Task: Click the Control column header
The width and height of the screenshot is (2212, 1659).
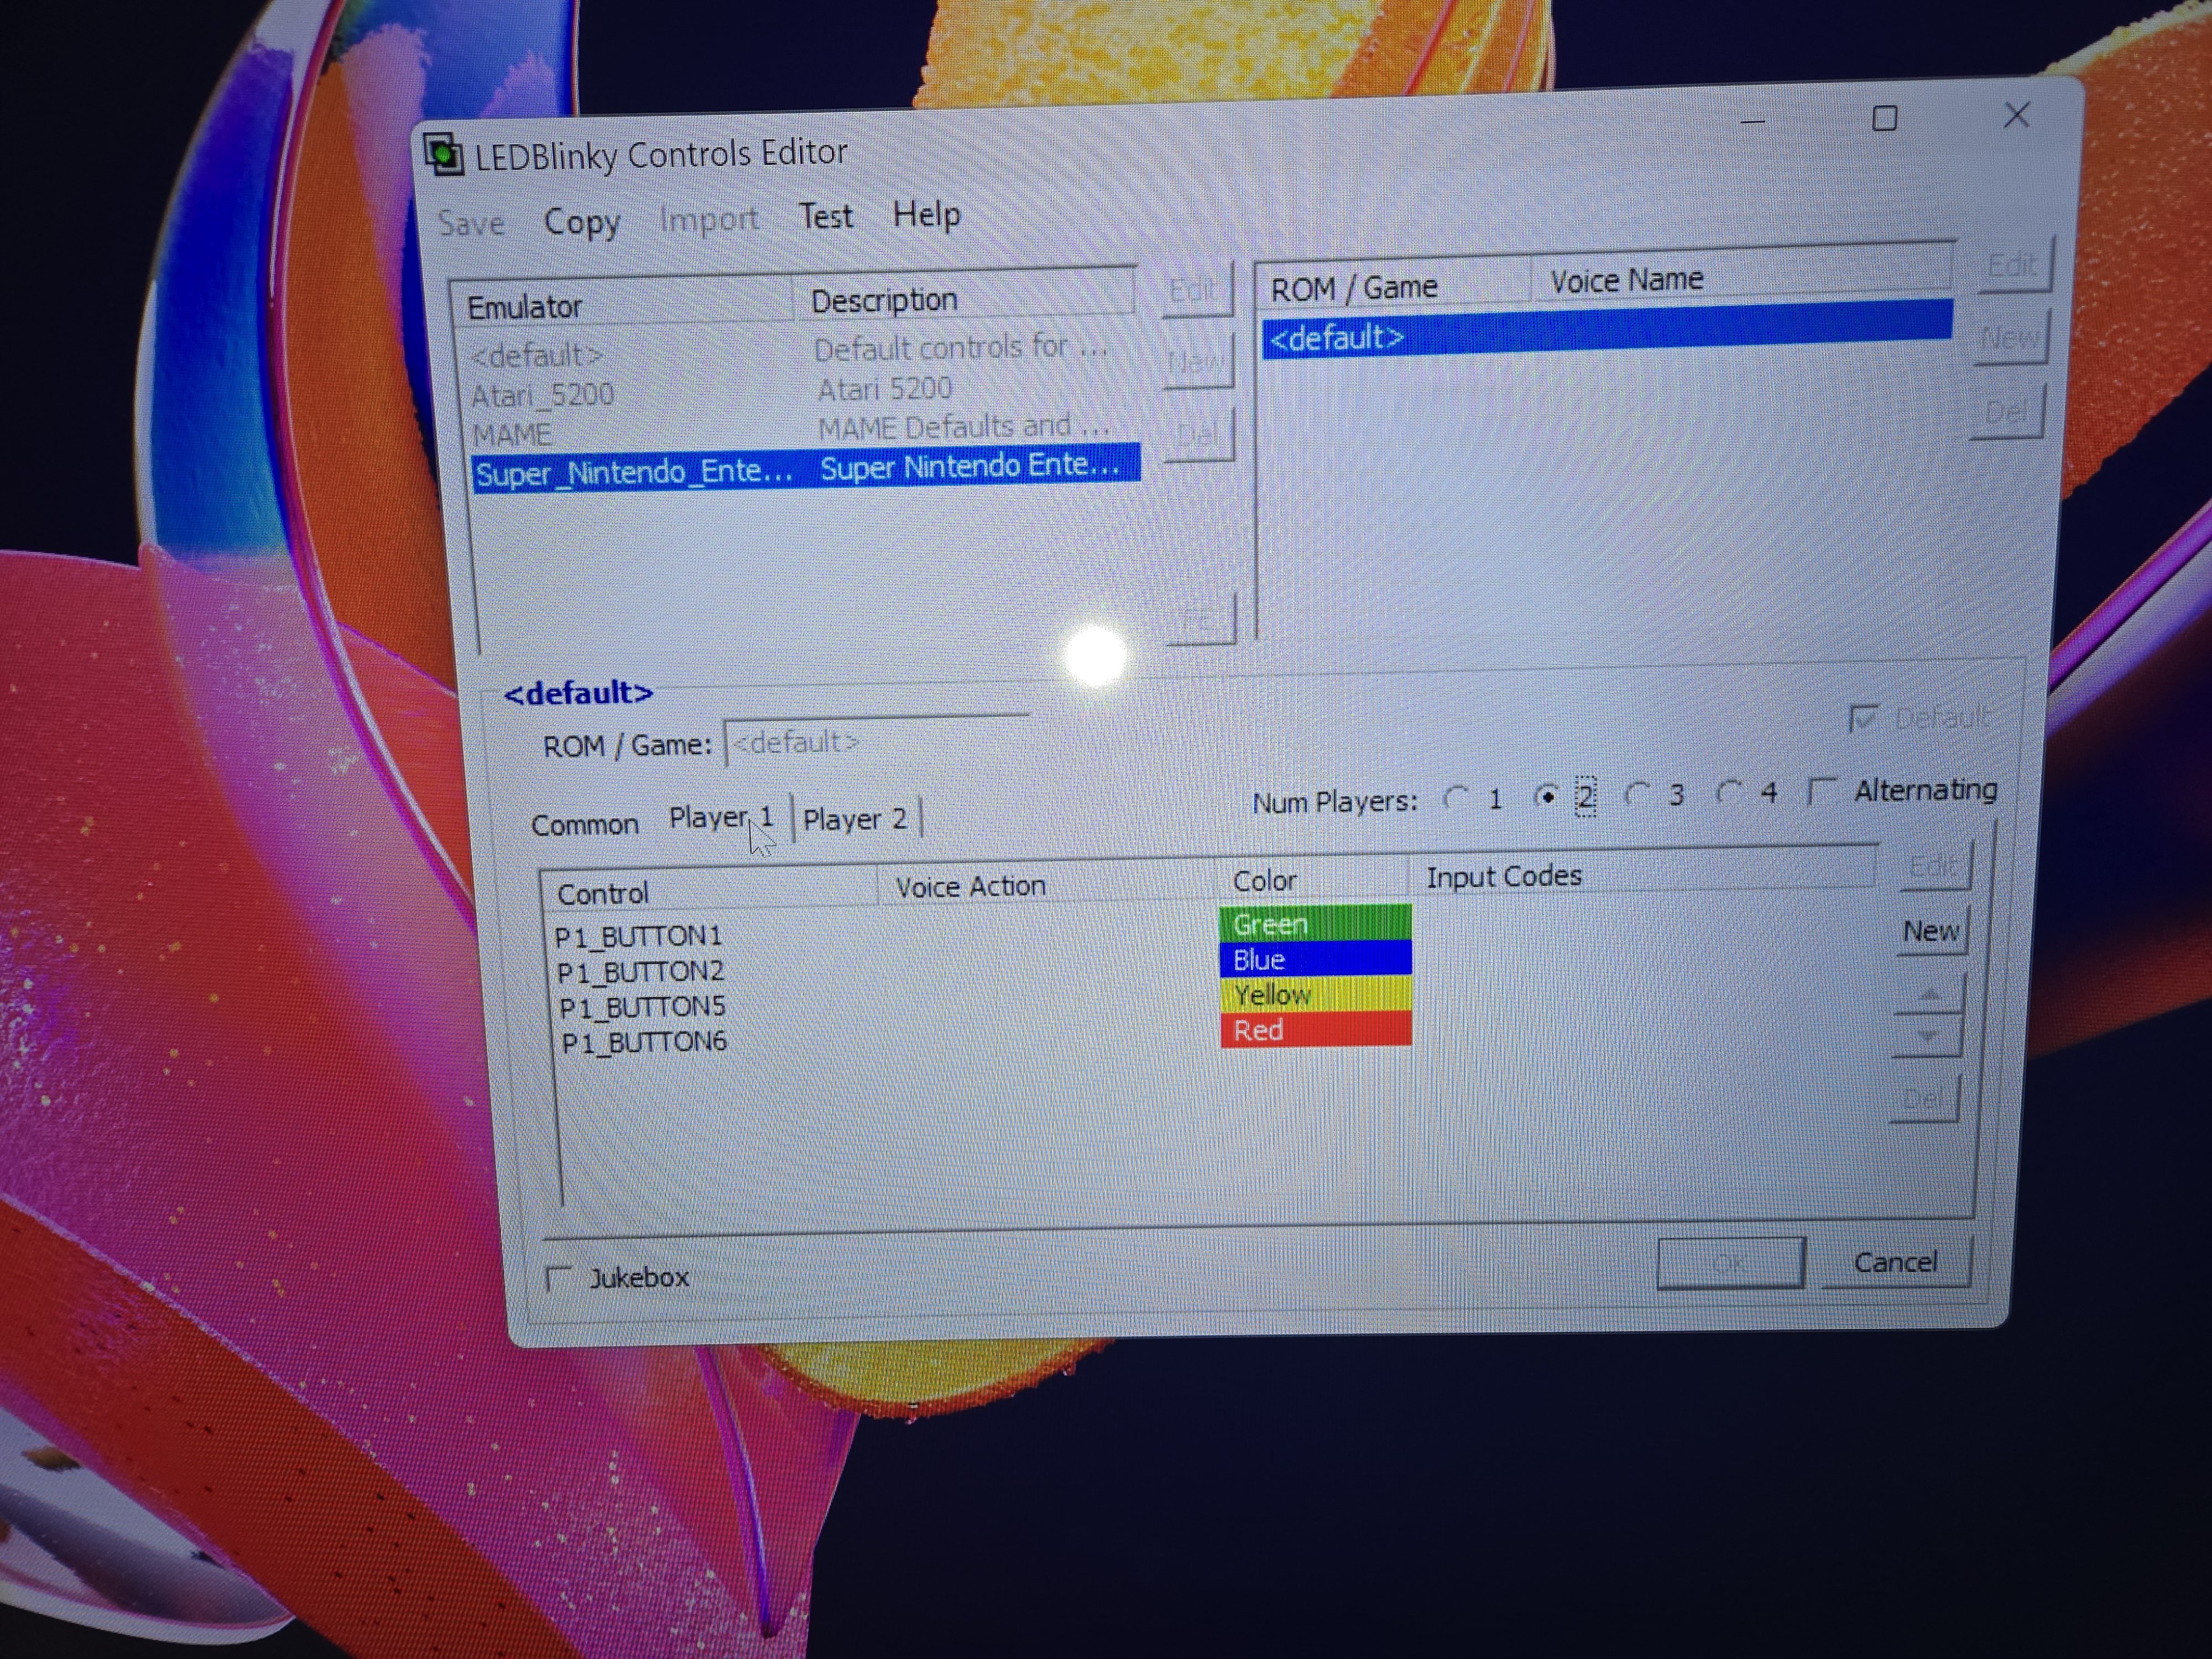Action: point(709,891)
